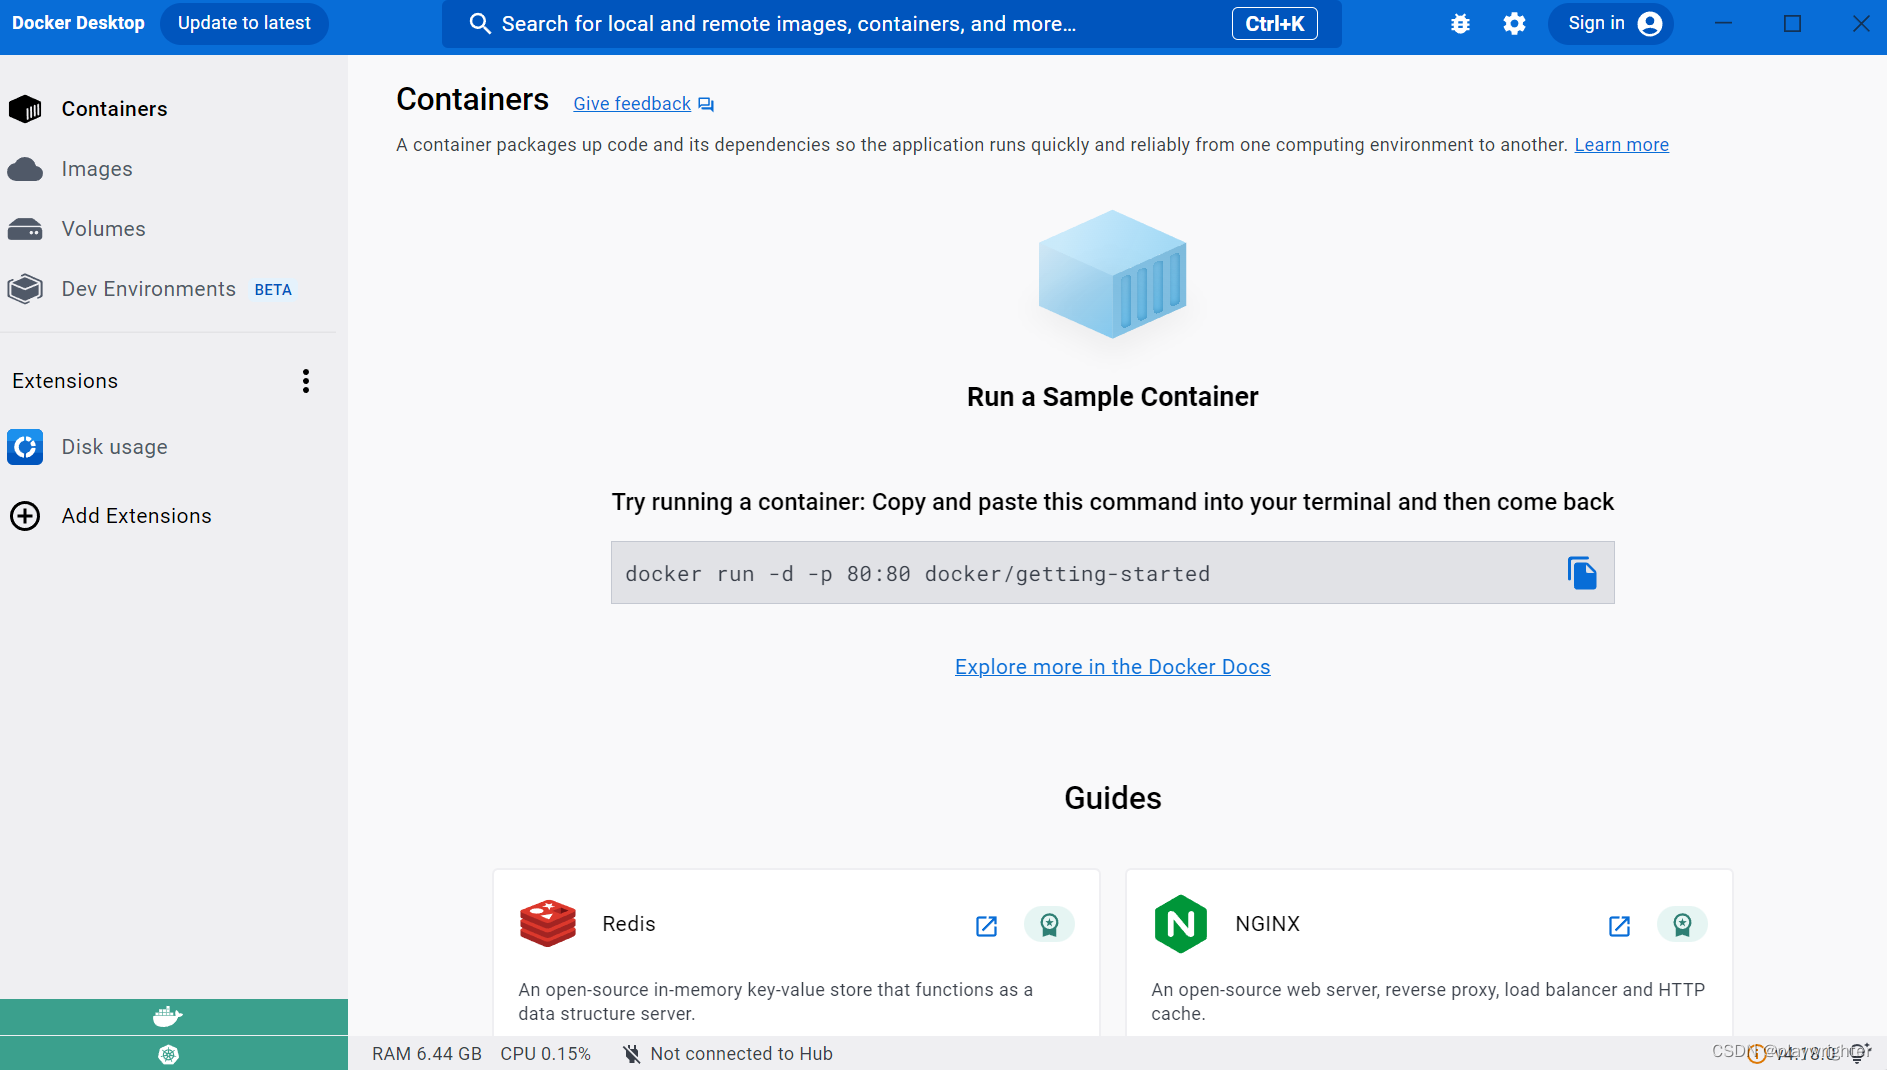Screen dimensions: 1887x1070
Task: Click the NGINX logo icon
Action: [1180, 923]
